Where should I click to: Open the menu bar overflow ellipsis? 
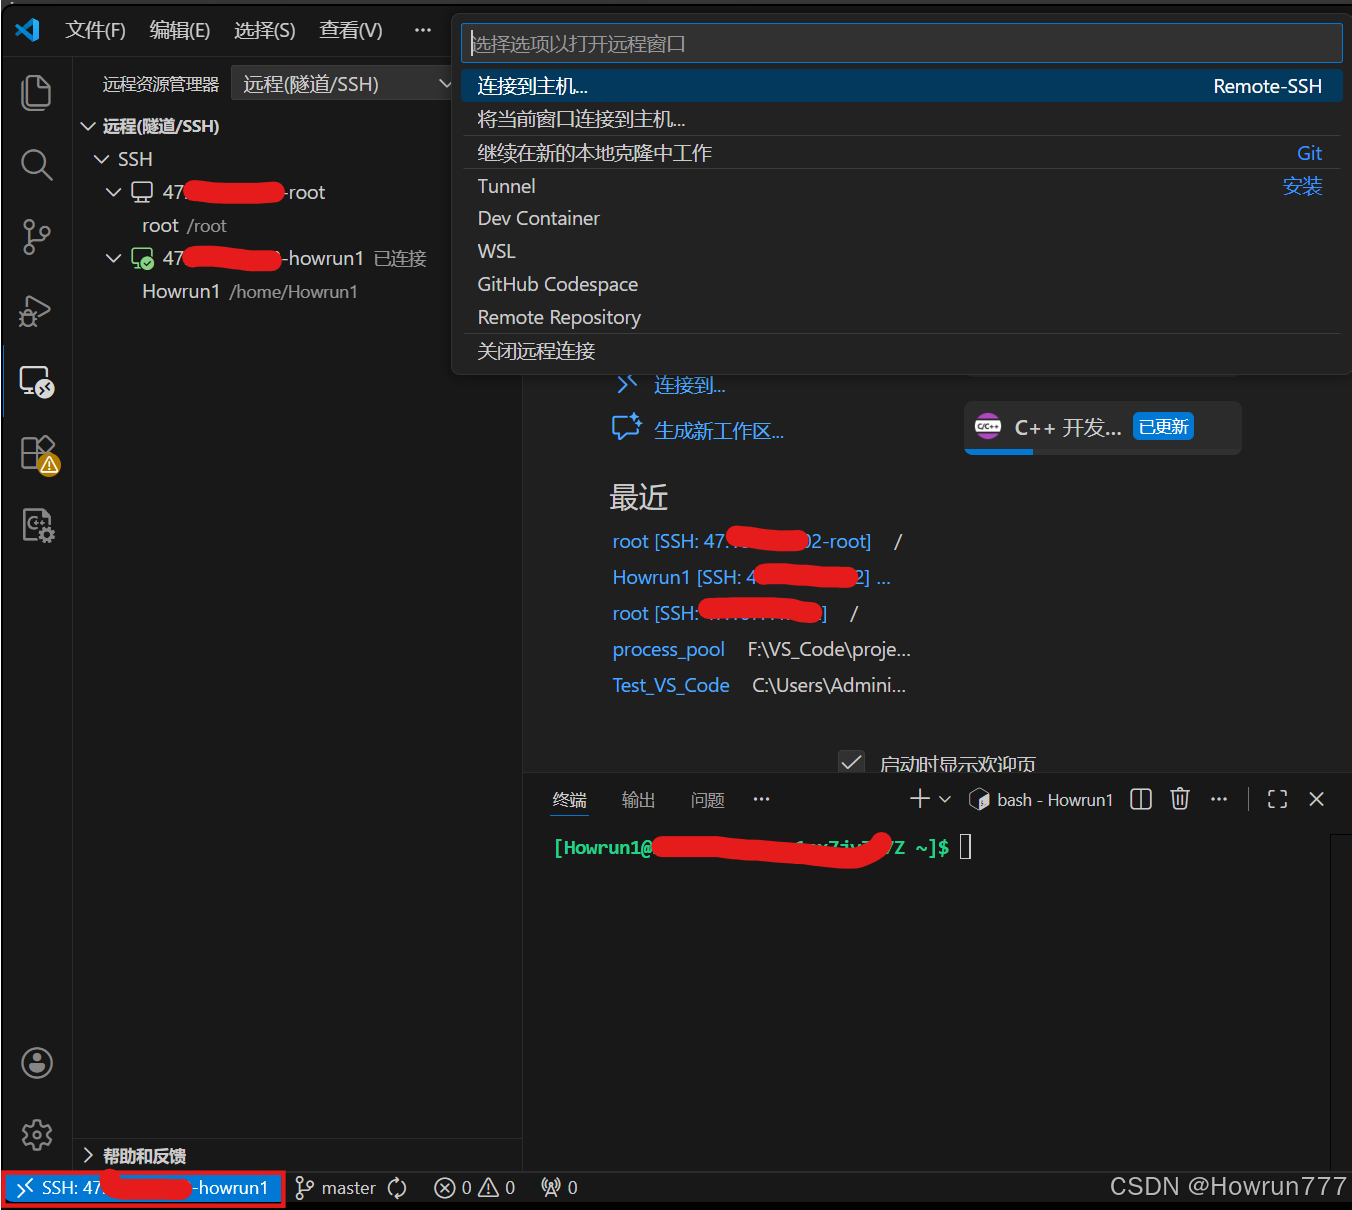[x=423, y=30]
